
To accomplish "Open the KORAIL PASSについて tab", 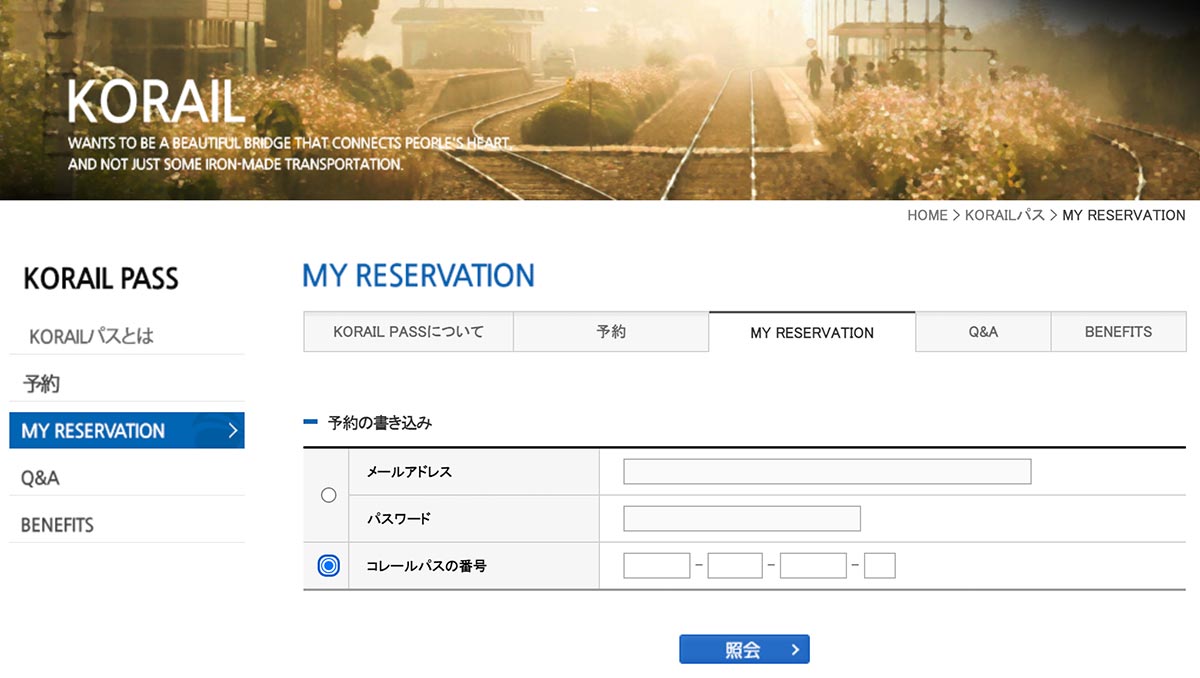I will [408, 332].
